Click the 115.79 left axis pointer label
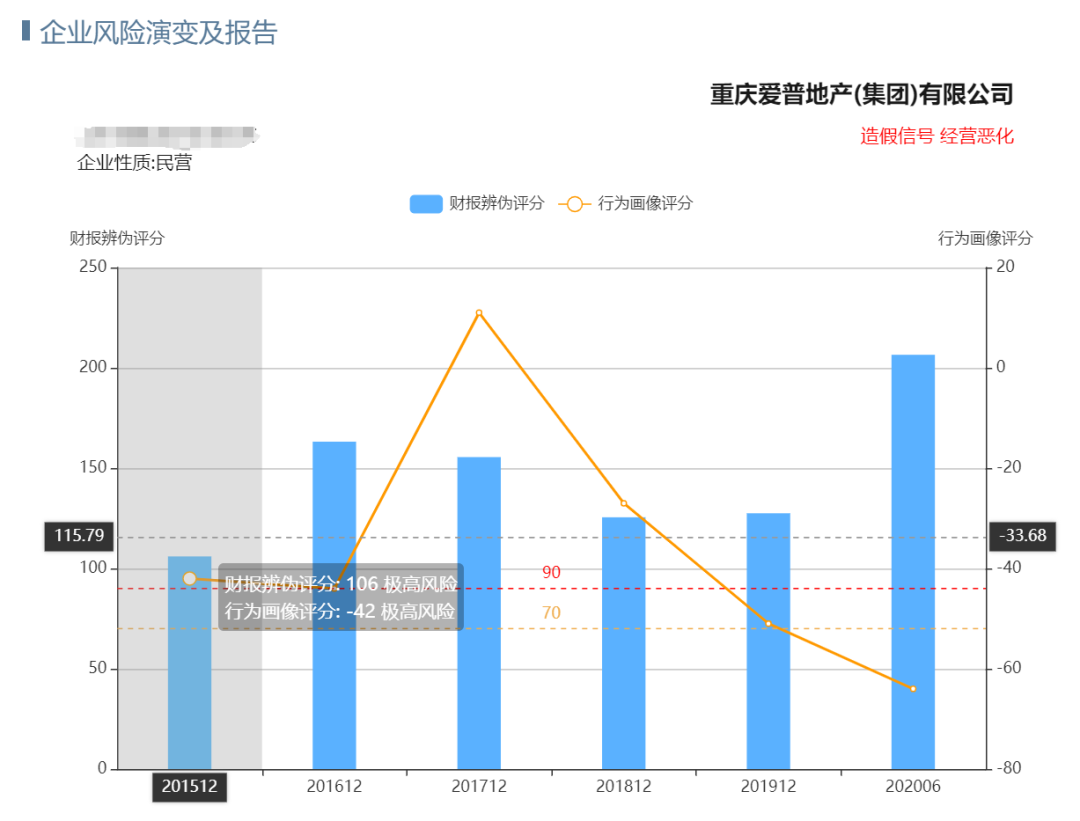Image resolution: width=1080 pixels, height=821 pixels. [x=79, y=536]
